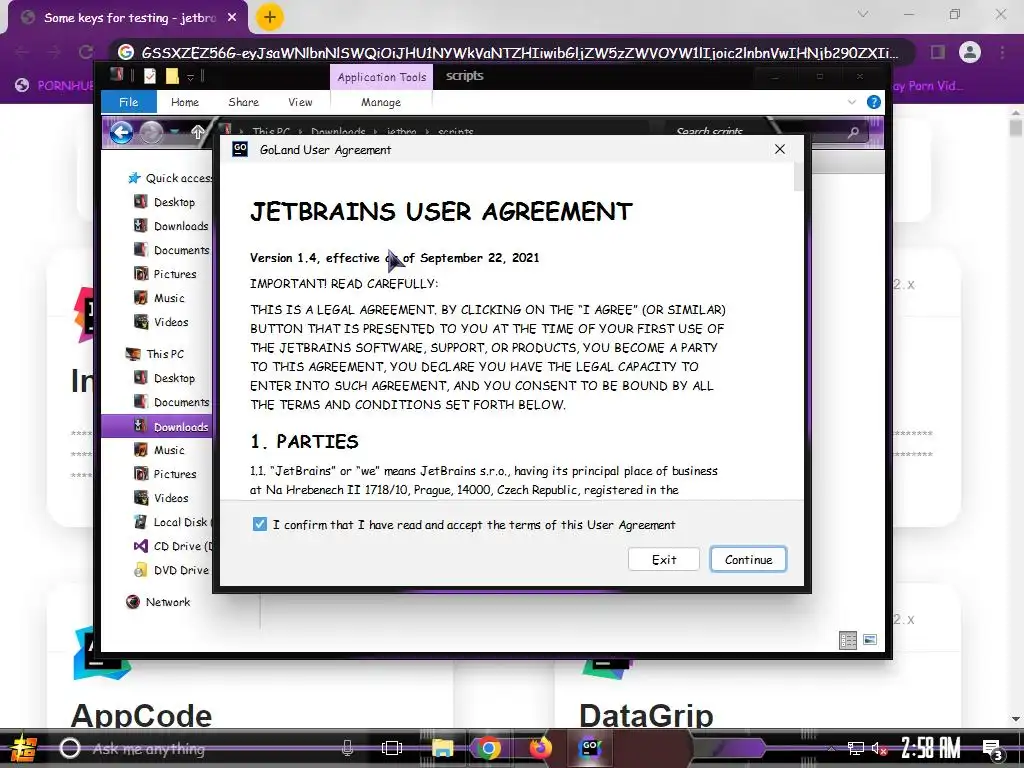This screenshot has width=1024, height=768.
Task: Open the File tab in Explorer ribbon
Action: point(129,102)
